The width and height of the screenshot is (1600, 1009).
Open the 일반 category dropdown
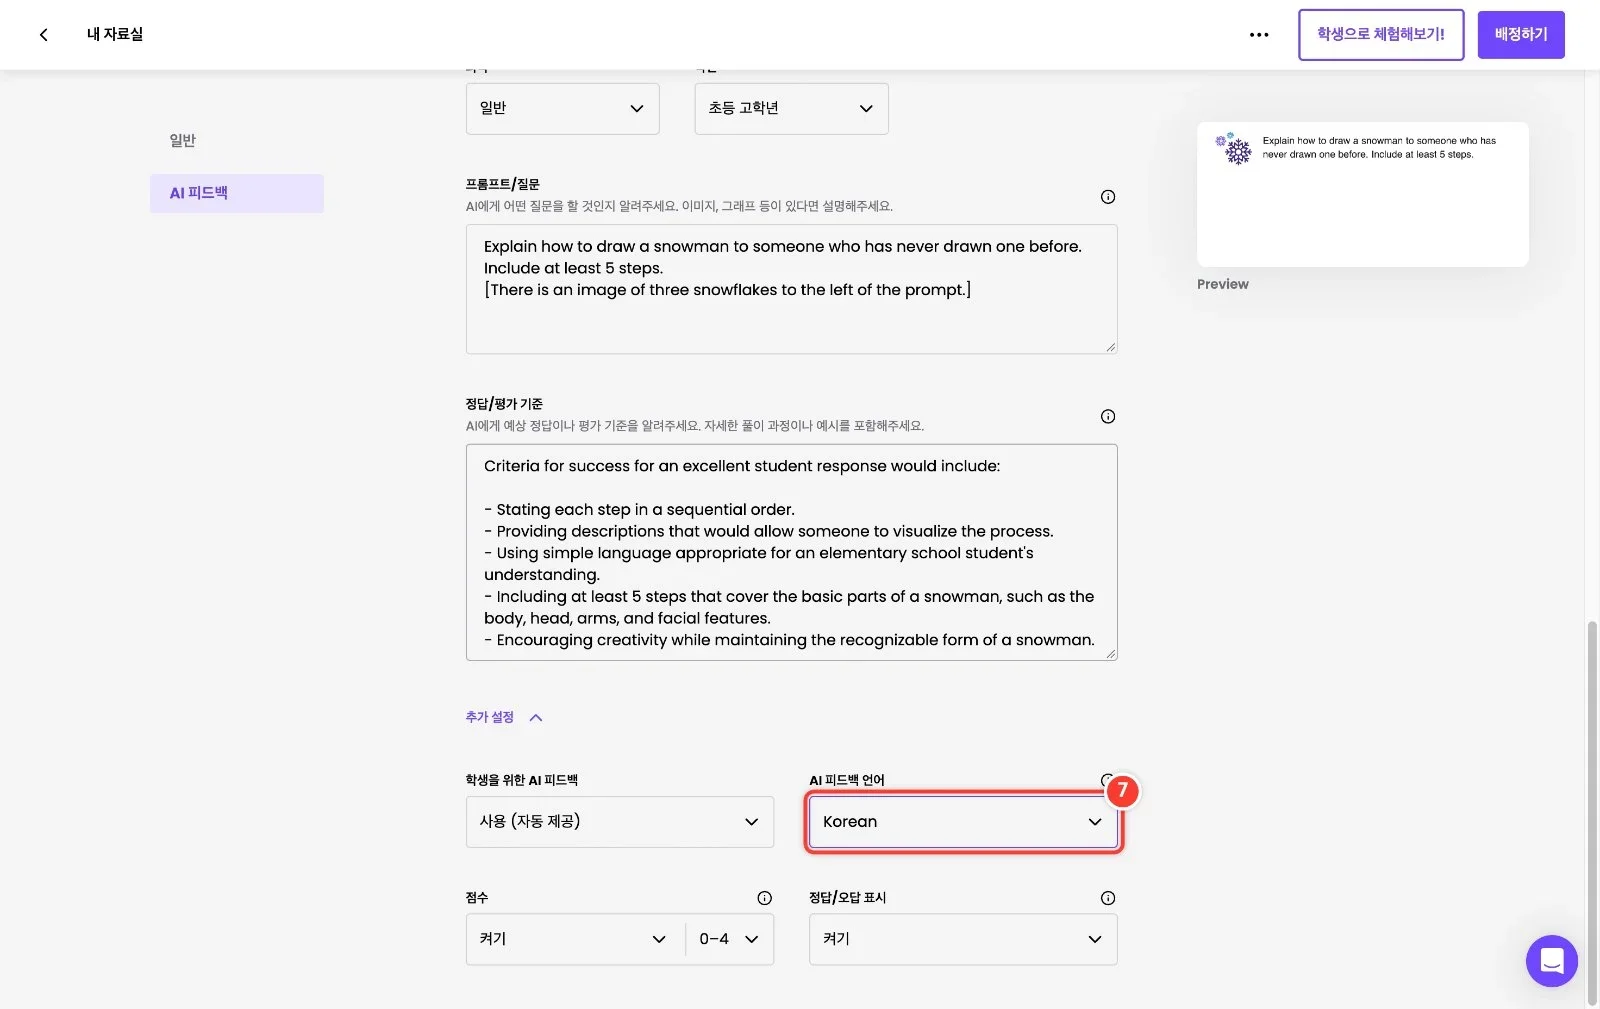[562, 108]
